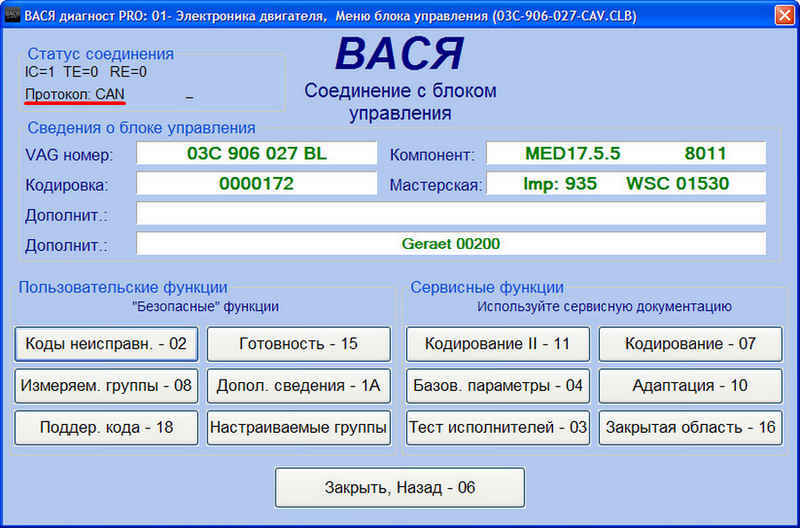Click the Geraet 00200 field
The width and height of the screenshot is (800, 528).
[x=451, y=244]
